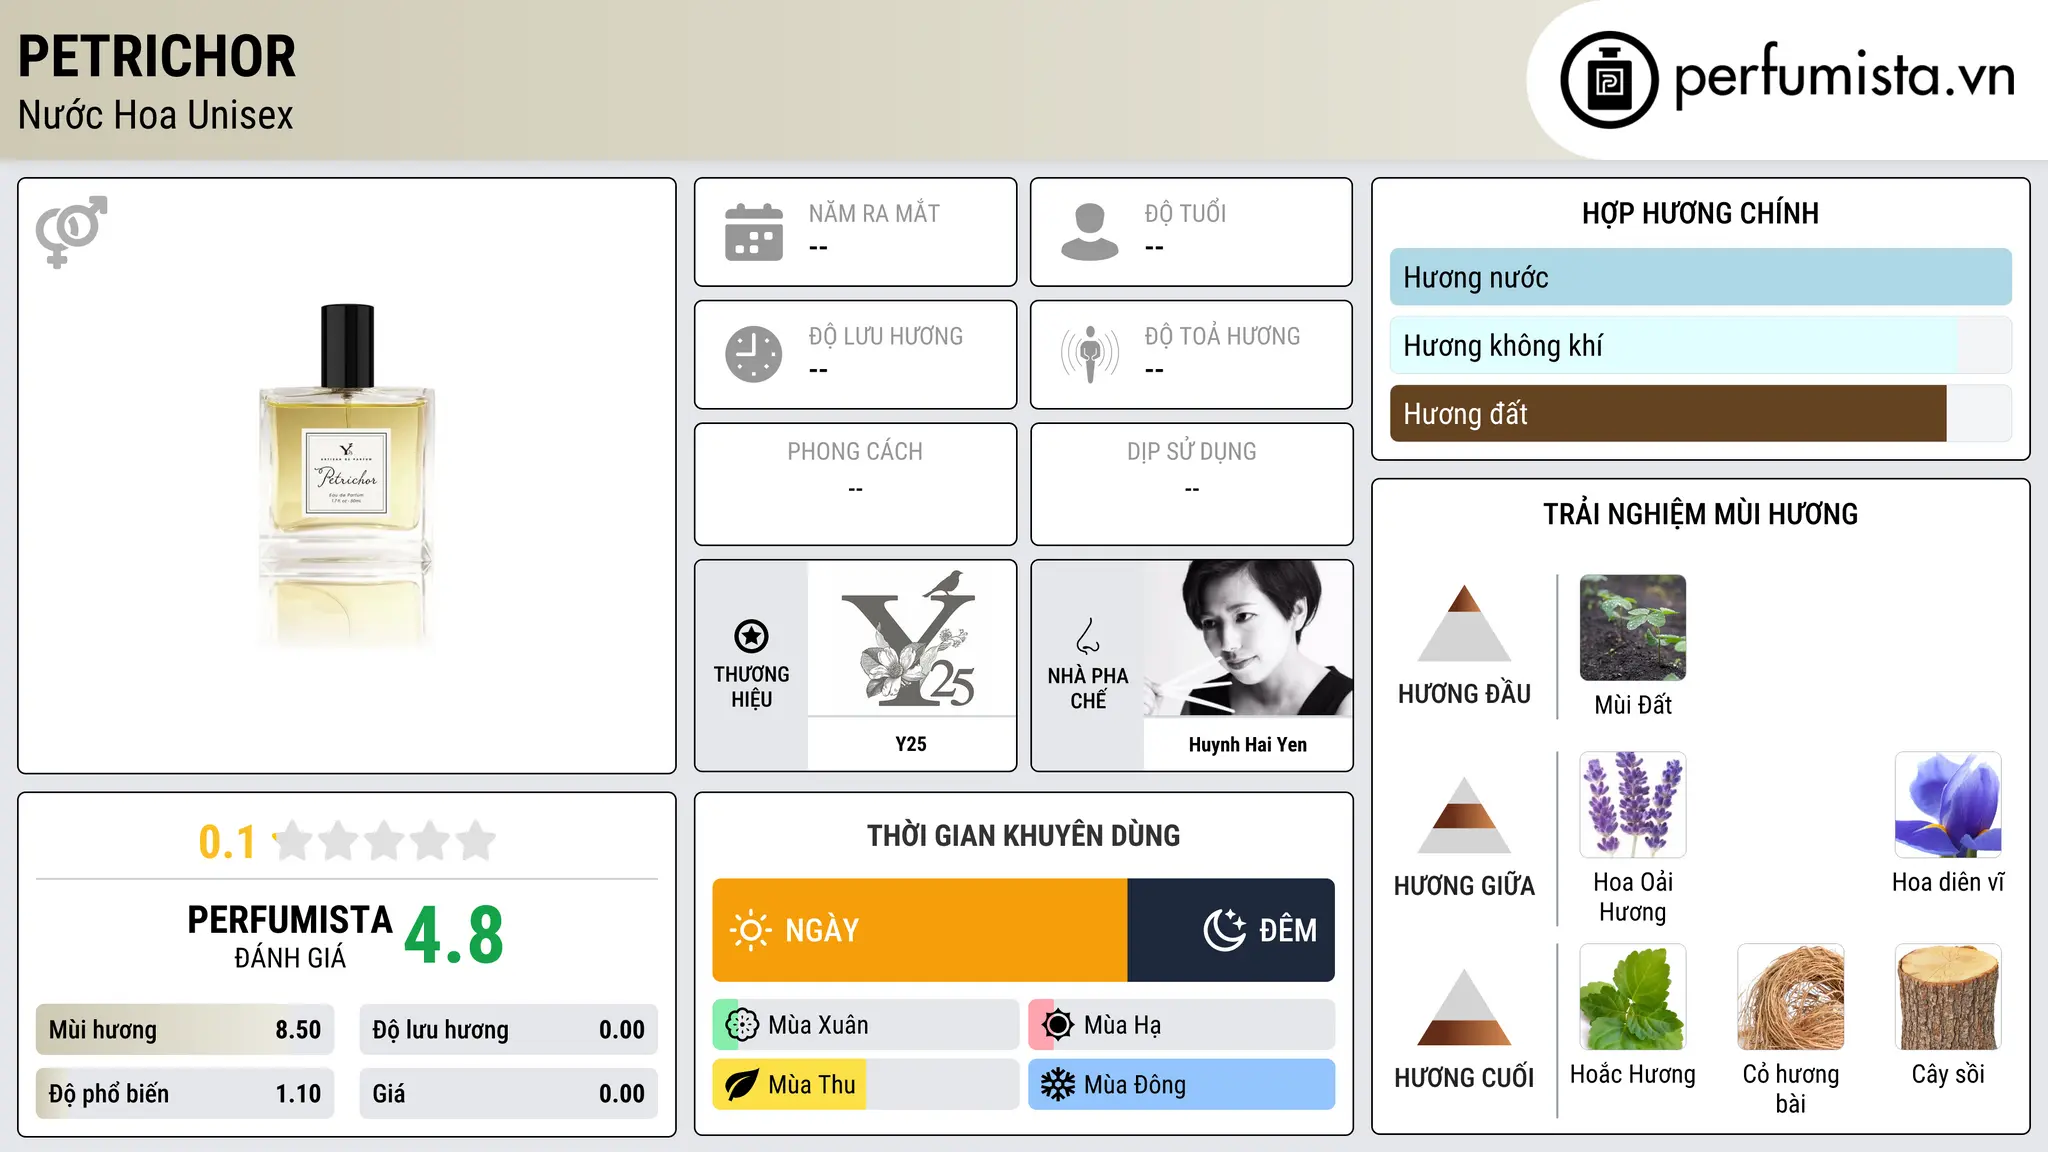Click the Y25 brand name link

click(x=911, y=744)
